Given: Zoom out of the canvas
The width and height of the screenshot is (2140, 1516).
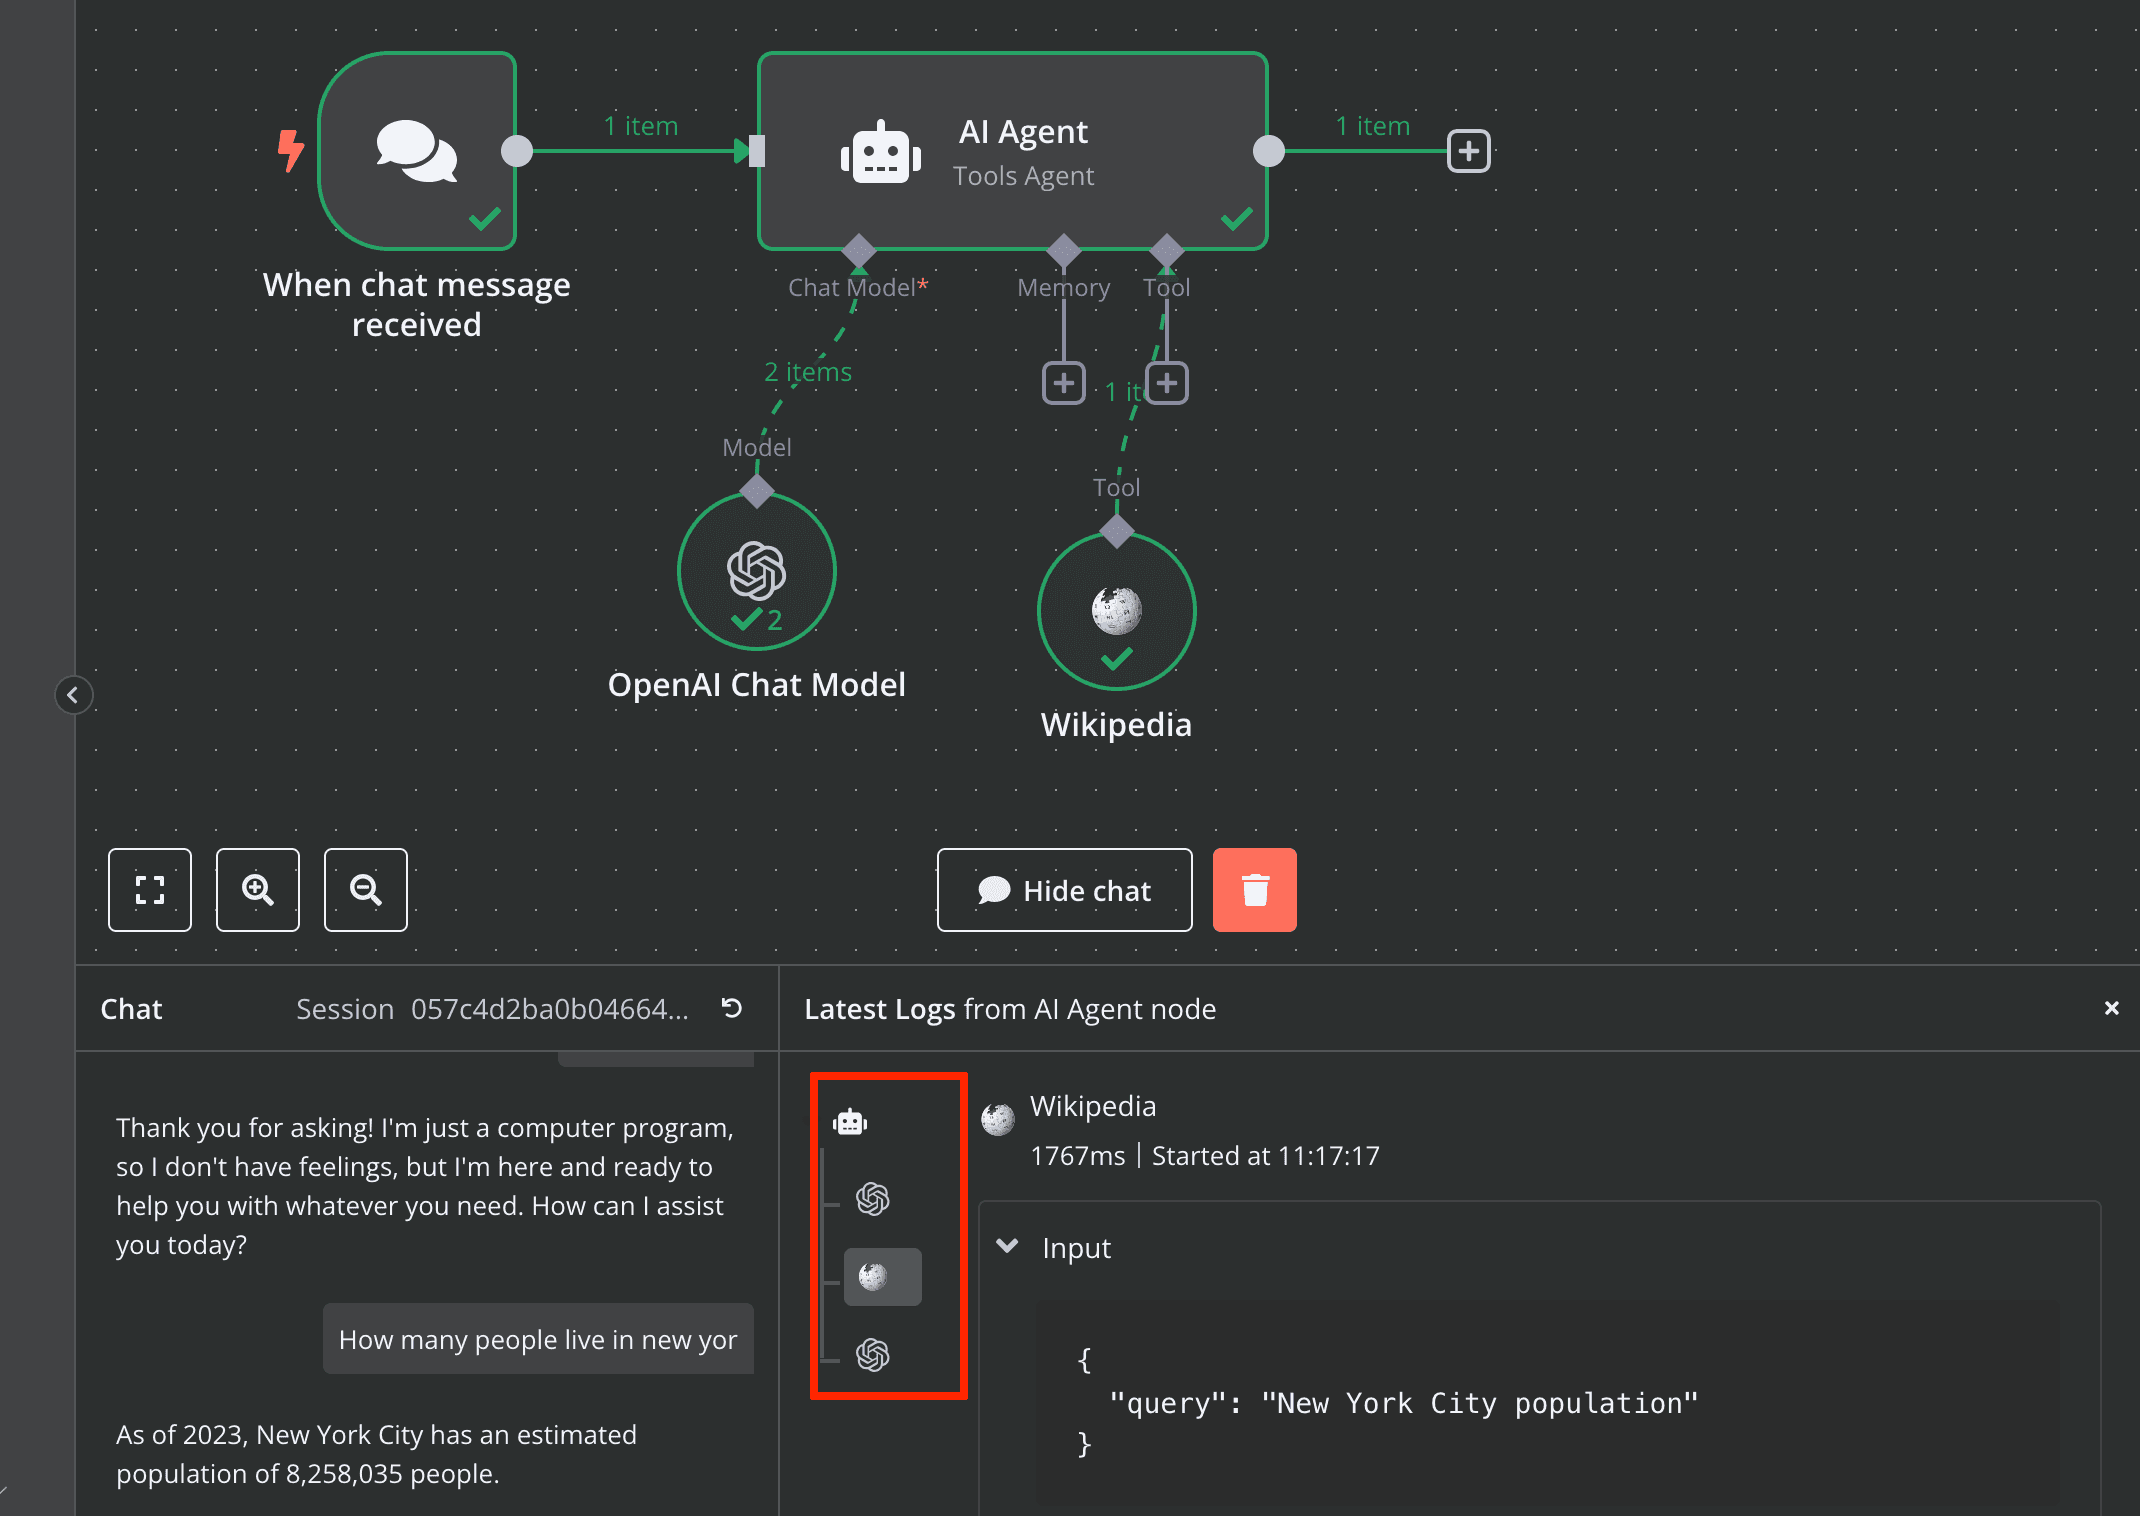Looking at the screenshot, I should (366, 890).
